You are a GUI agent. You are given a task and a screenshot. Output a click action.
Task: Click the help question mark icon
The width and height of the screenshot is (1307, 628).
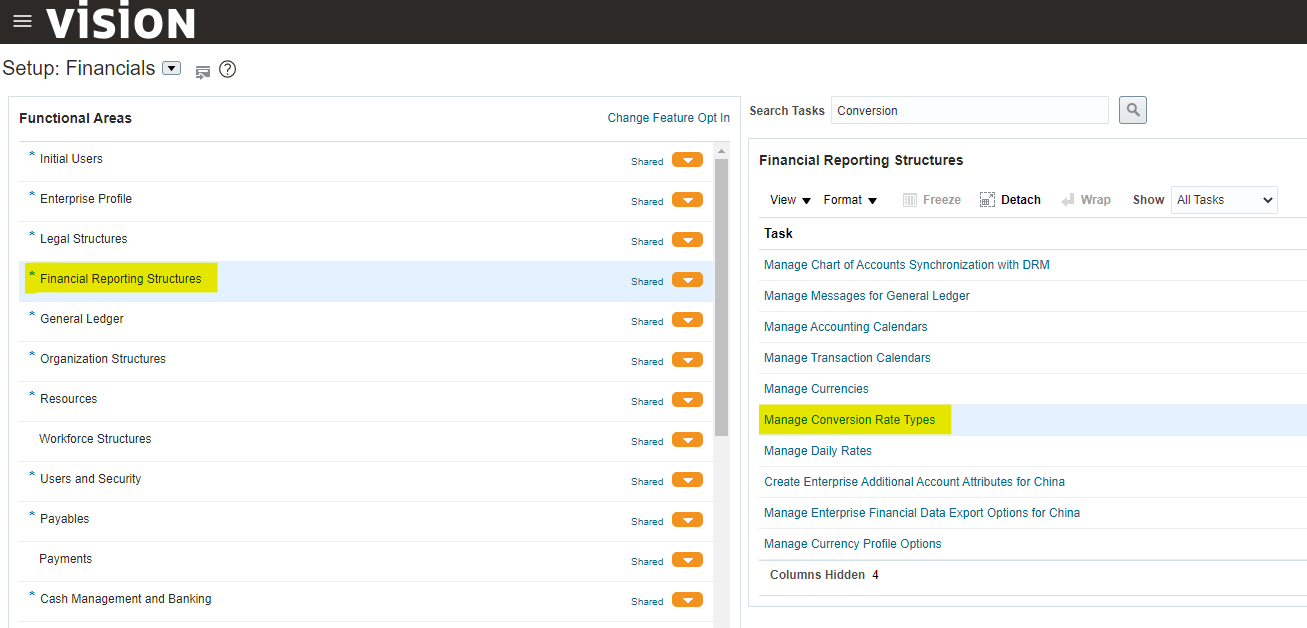(228, 70)
